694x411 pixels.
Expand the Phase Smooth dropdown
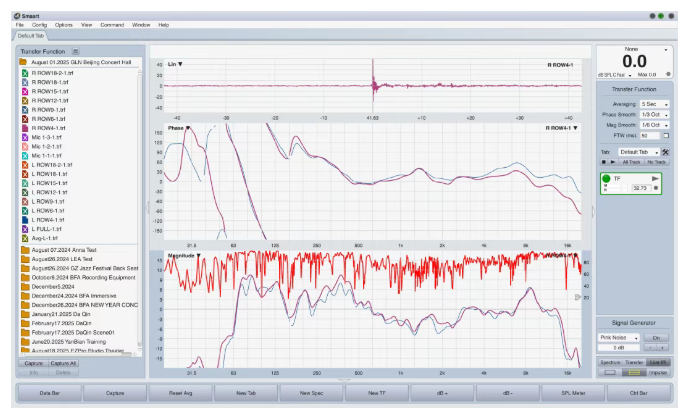pos(654,114)
